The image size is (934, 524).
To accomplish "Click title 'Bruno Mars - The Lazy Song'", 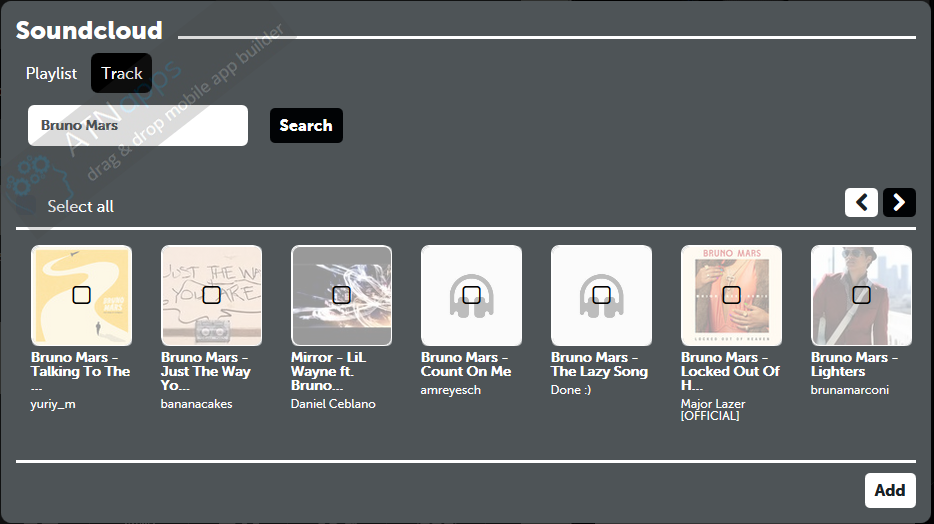I will point(599,364).
